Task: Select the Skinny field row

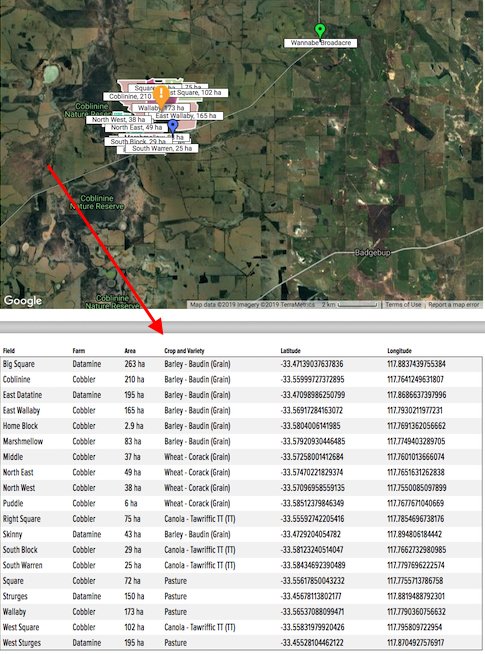Action: pyautogui.click(x=242, y=534)
